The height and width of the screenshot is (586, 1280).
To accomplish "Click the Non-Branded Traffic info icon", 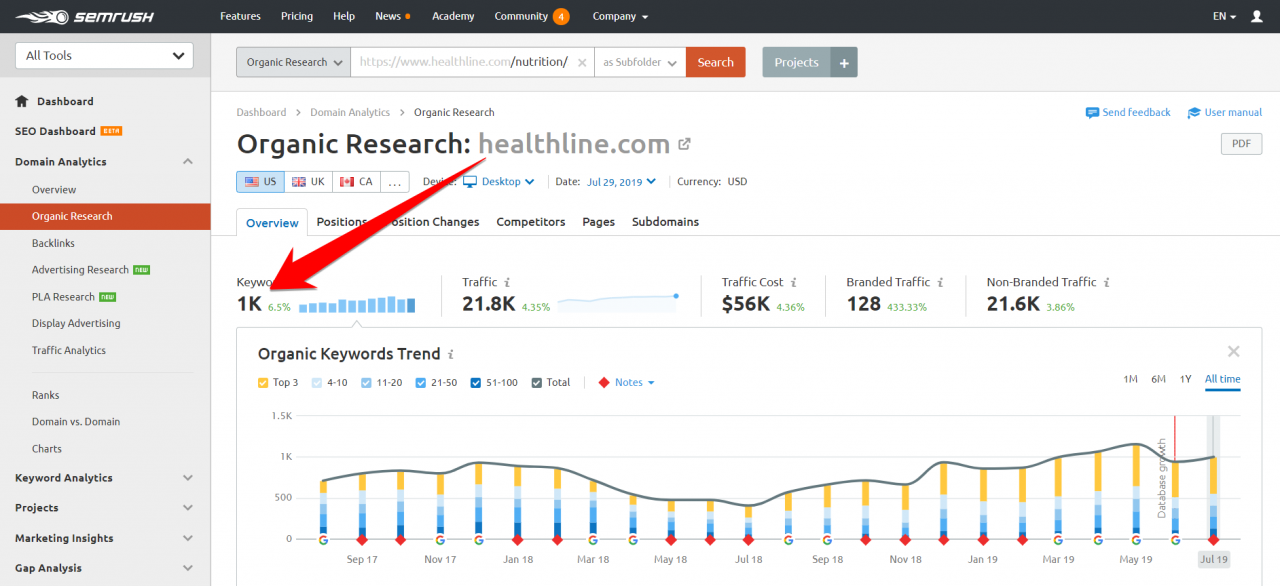I will 1106,283.
